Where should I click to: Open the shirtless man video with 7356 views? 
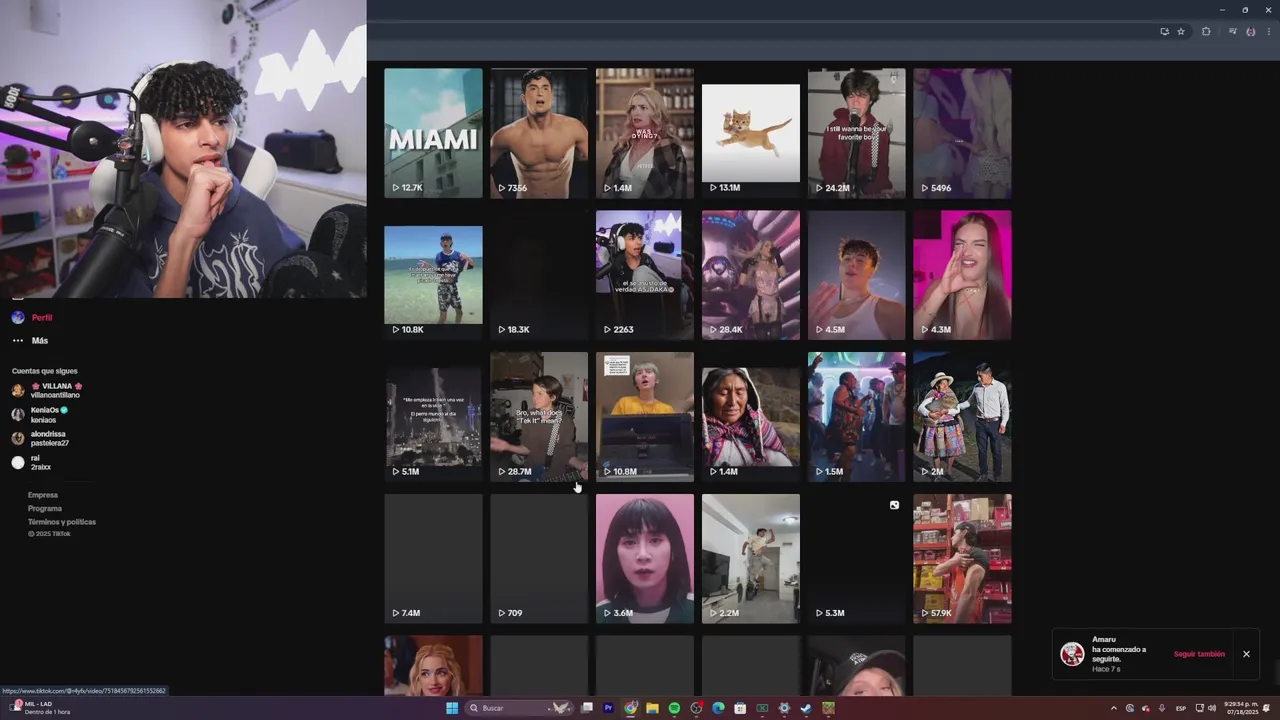point(539,133)
